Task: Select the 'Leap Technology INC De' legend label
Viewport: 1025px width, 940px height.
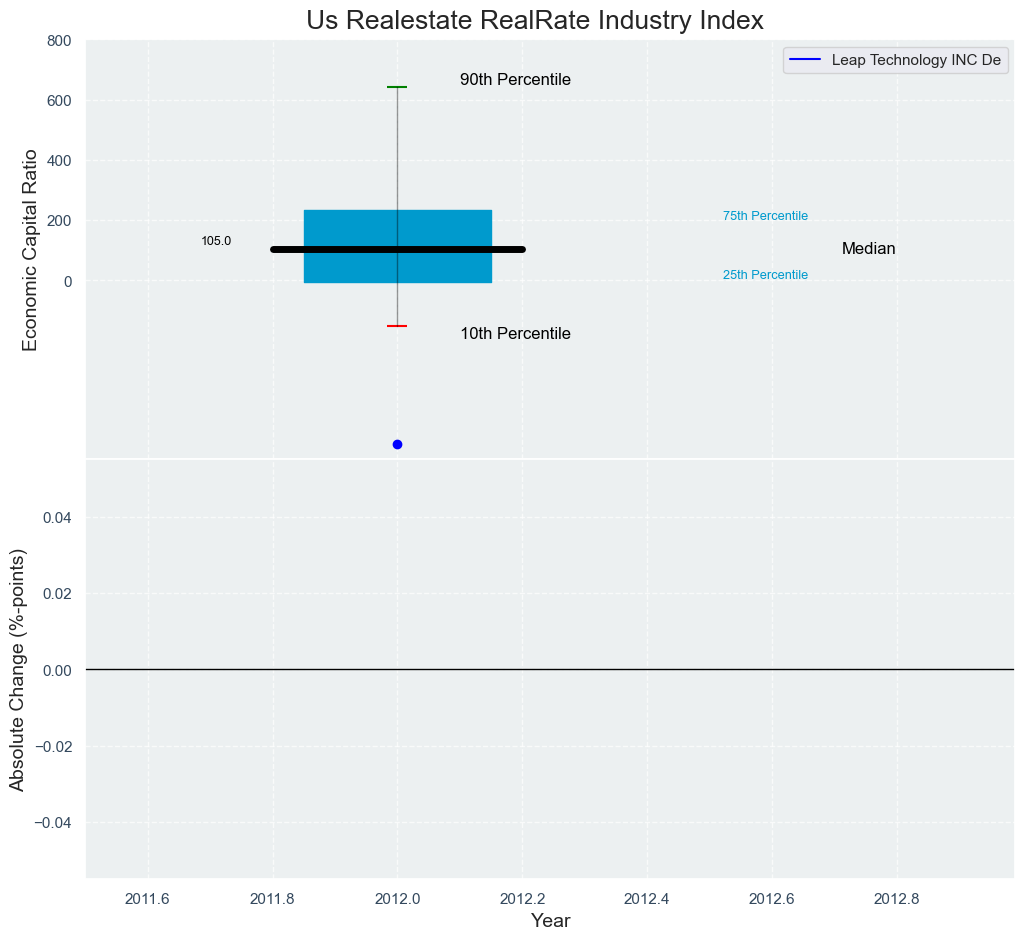Action: pos(916,60)
